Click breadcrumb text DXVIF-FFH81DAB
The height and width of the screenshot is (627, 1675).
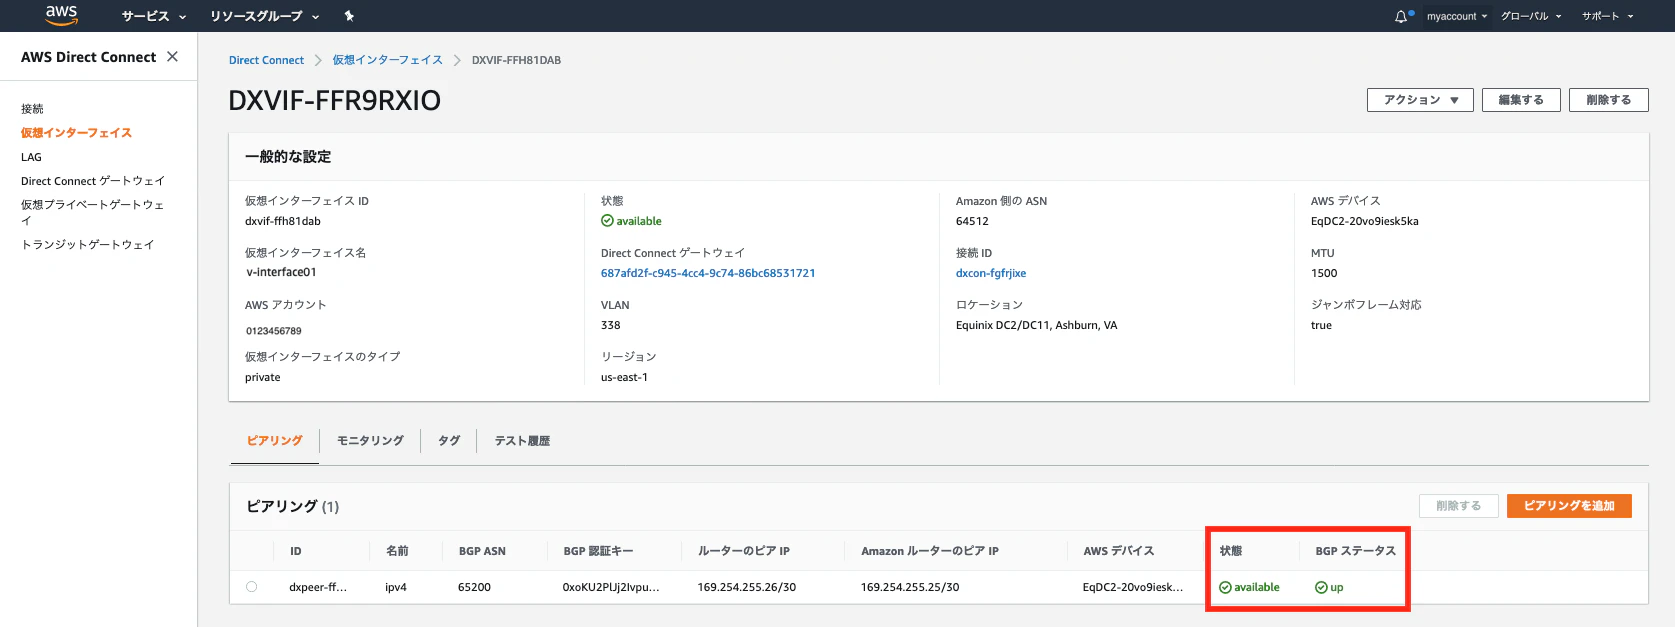[x=516, y=60]
